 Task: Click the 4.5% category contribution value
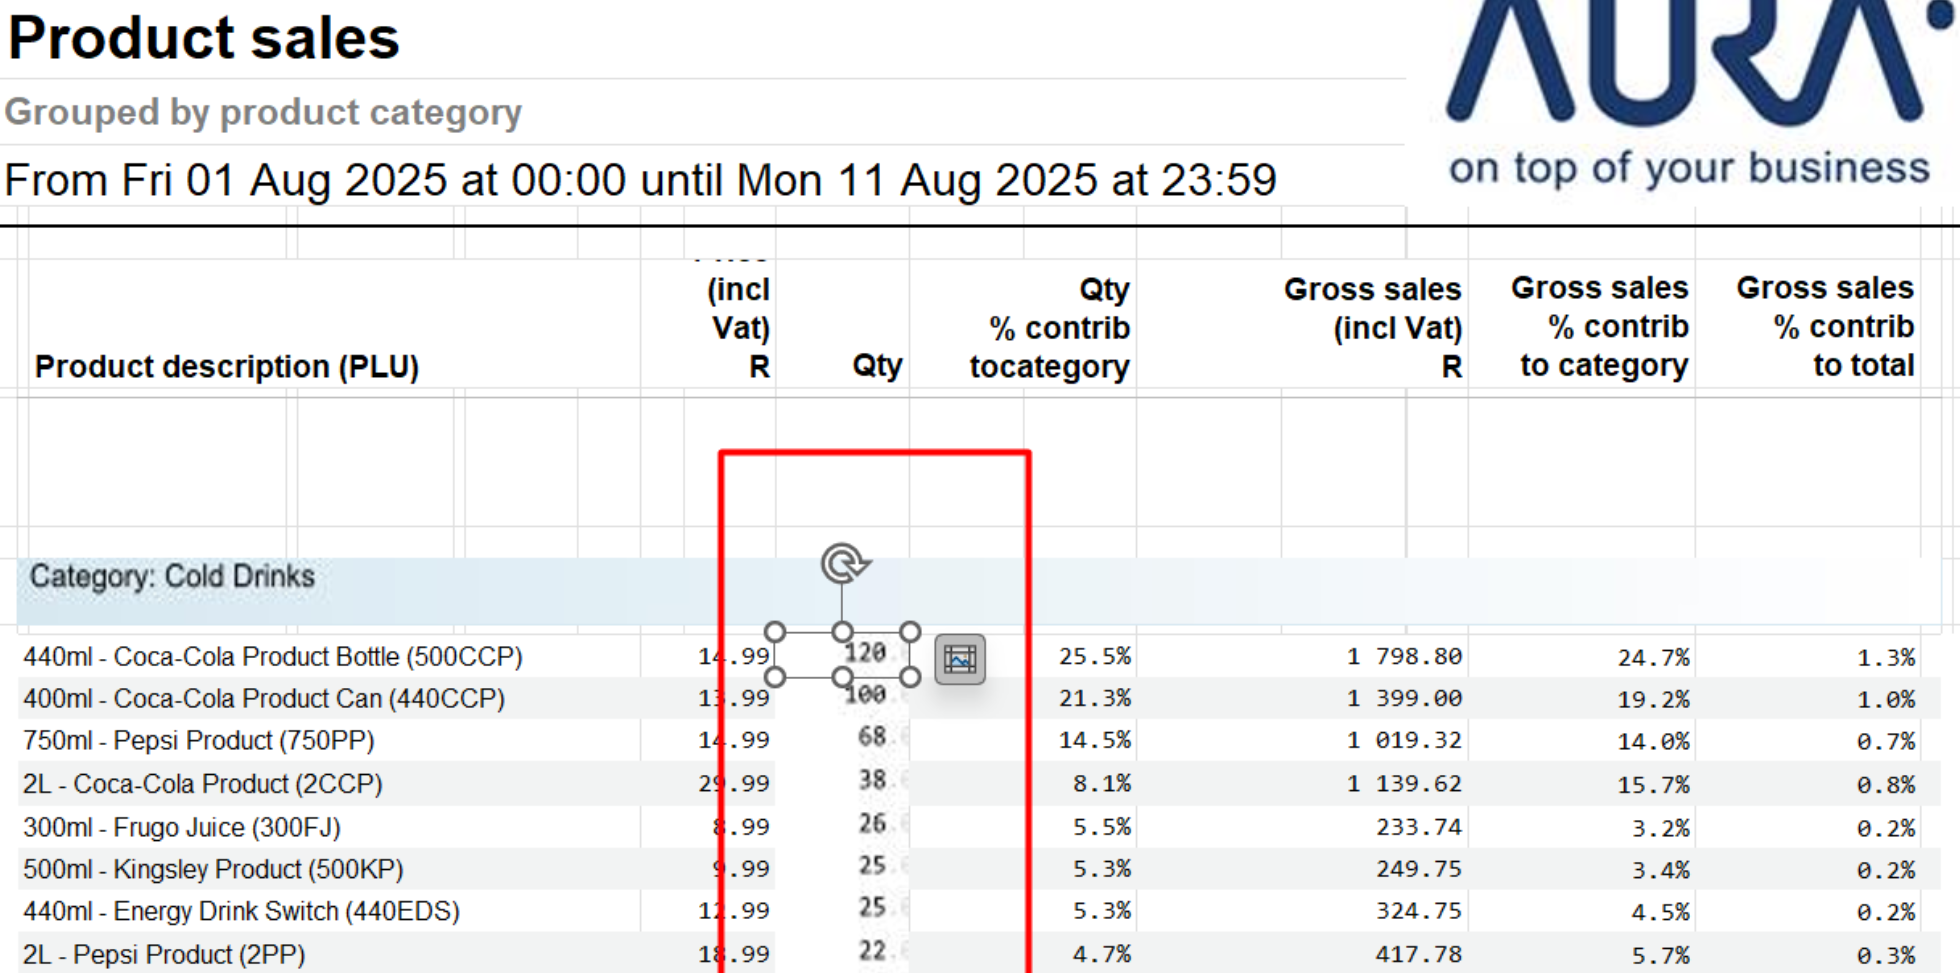(x=1661, y=913)
